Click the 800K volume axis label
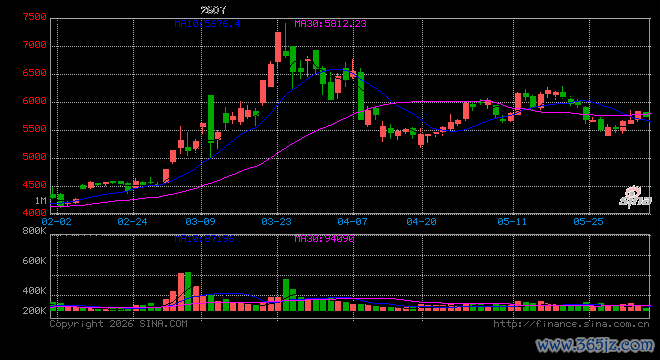 tap(35, 231)
